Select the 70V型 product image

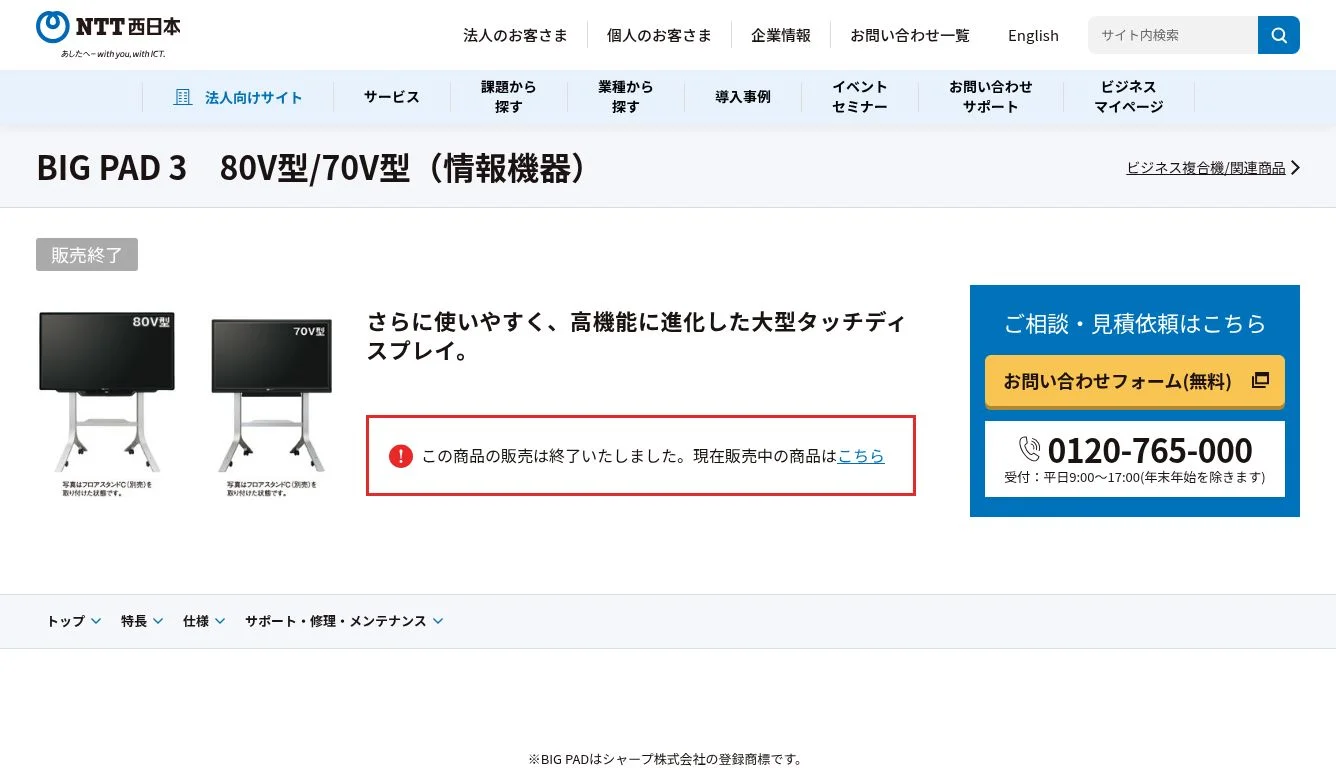[x=272, y=408]
